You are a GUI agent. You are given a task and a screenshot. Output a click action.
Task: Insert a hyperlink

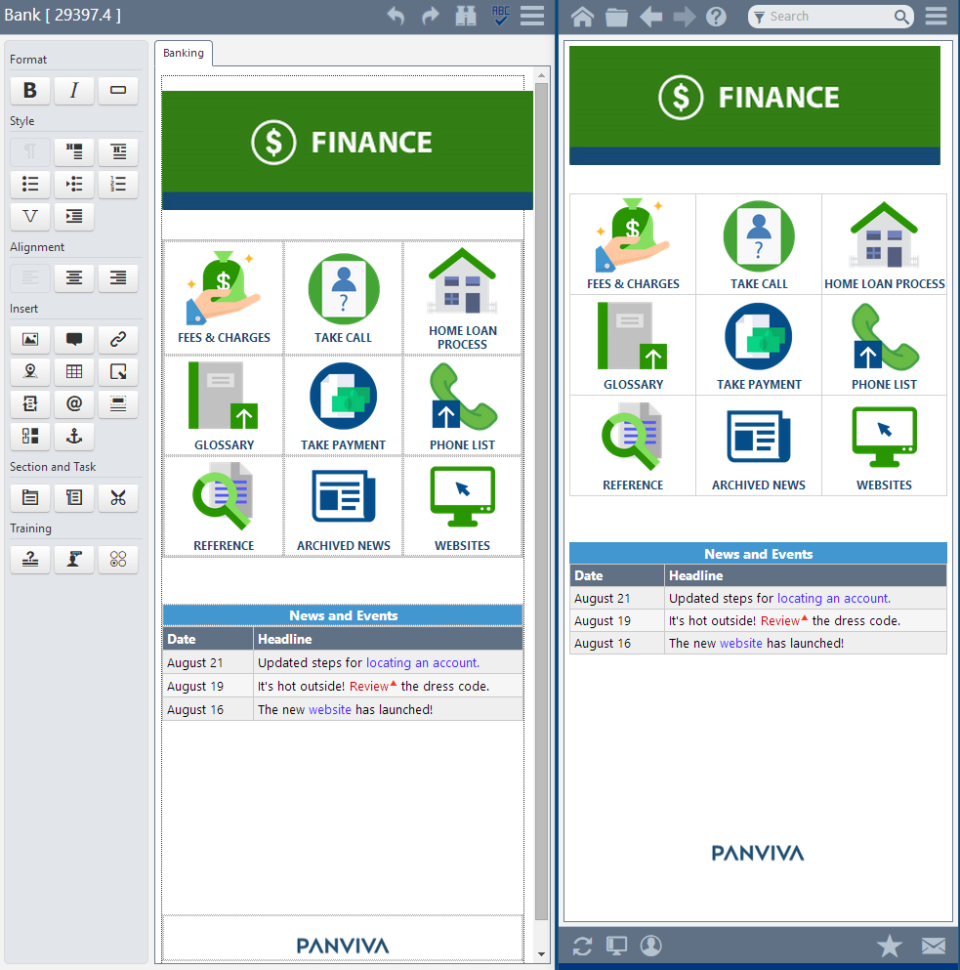click(118, 339)
